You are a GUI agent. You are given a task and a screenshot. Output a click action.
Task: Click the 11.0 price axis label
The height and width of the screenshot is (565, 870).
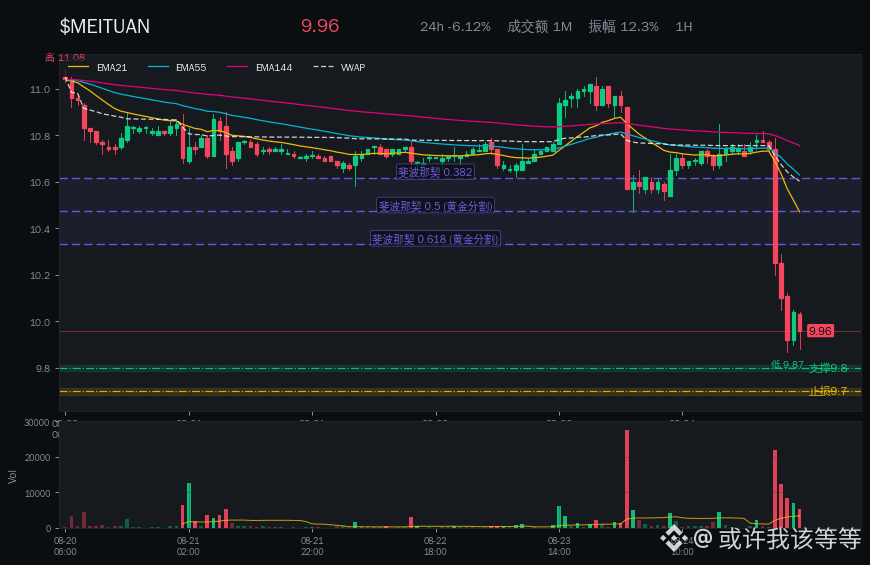40,89
